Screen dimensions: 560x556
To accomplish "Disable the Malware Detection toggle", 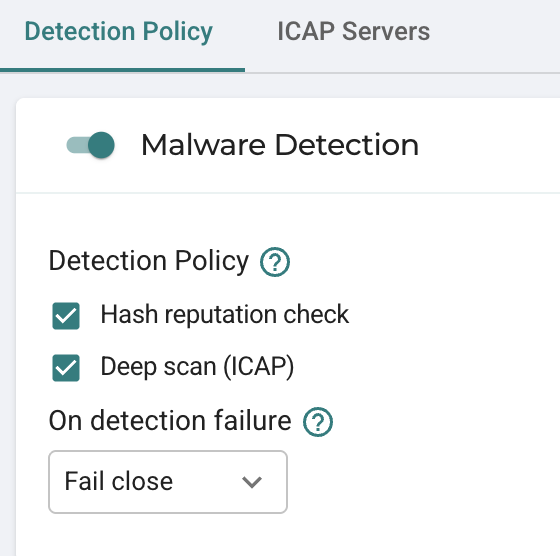I will click(x=91, y=145).
